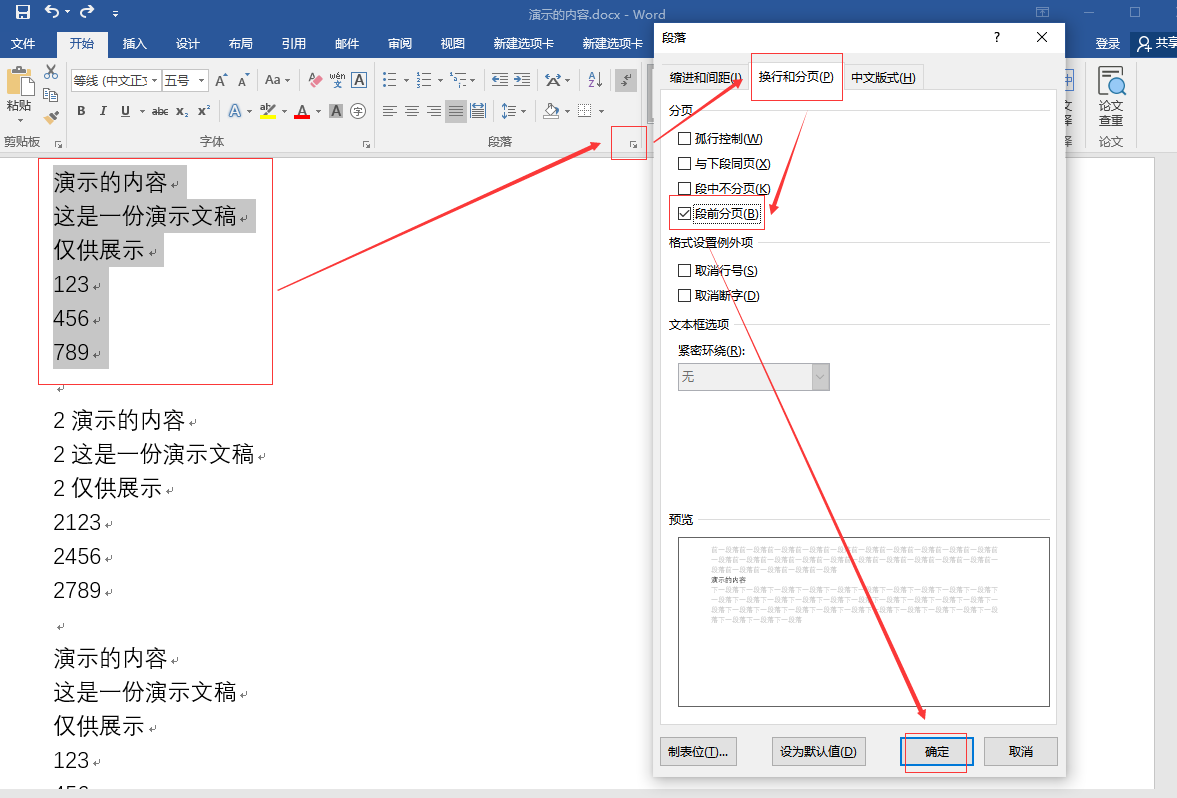
Task: Underline the selected text
Action: 125,111
